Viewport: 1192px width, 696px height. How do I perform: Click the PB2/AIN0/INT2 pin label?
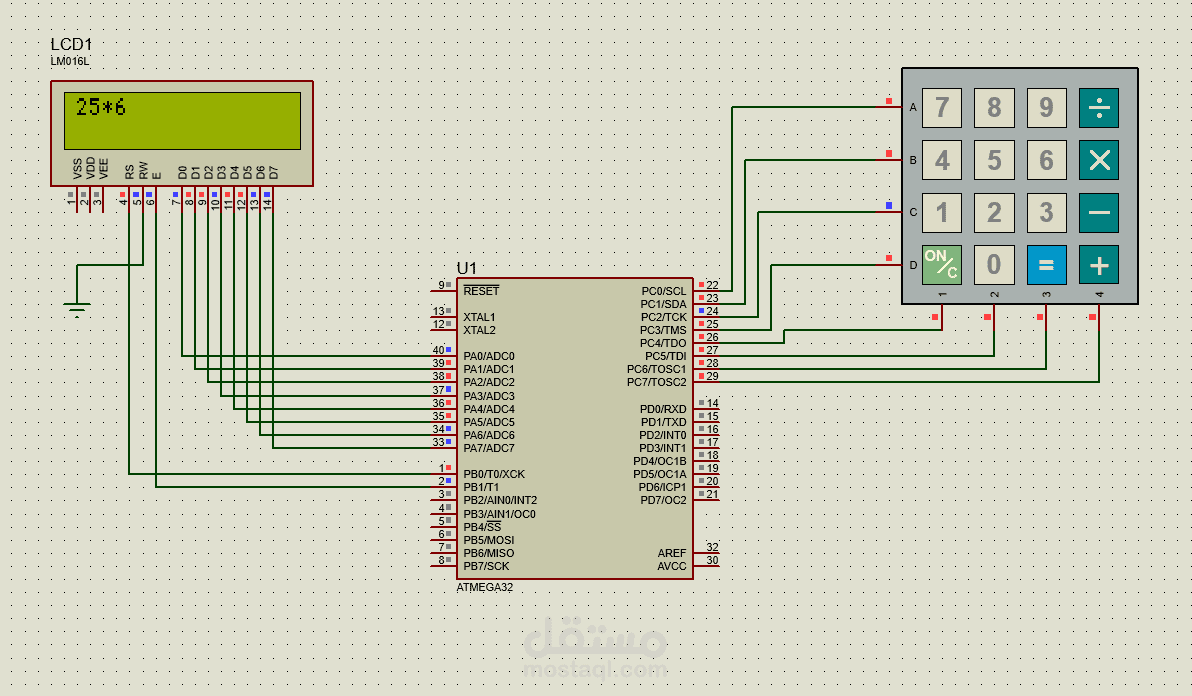click(500, 500)
